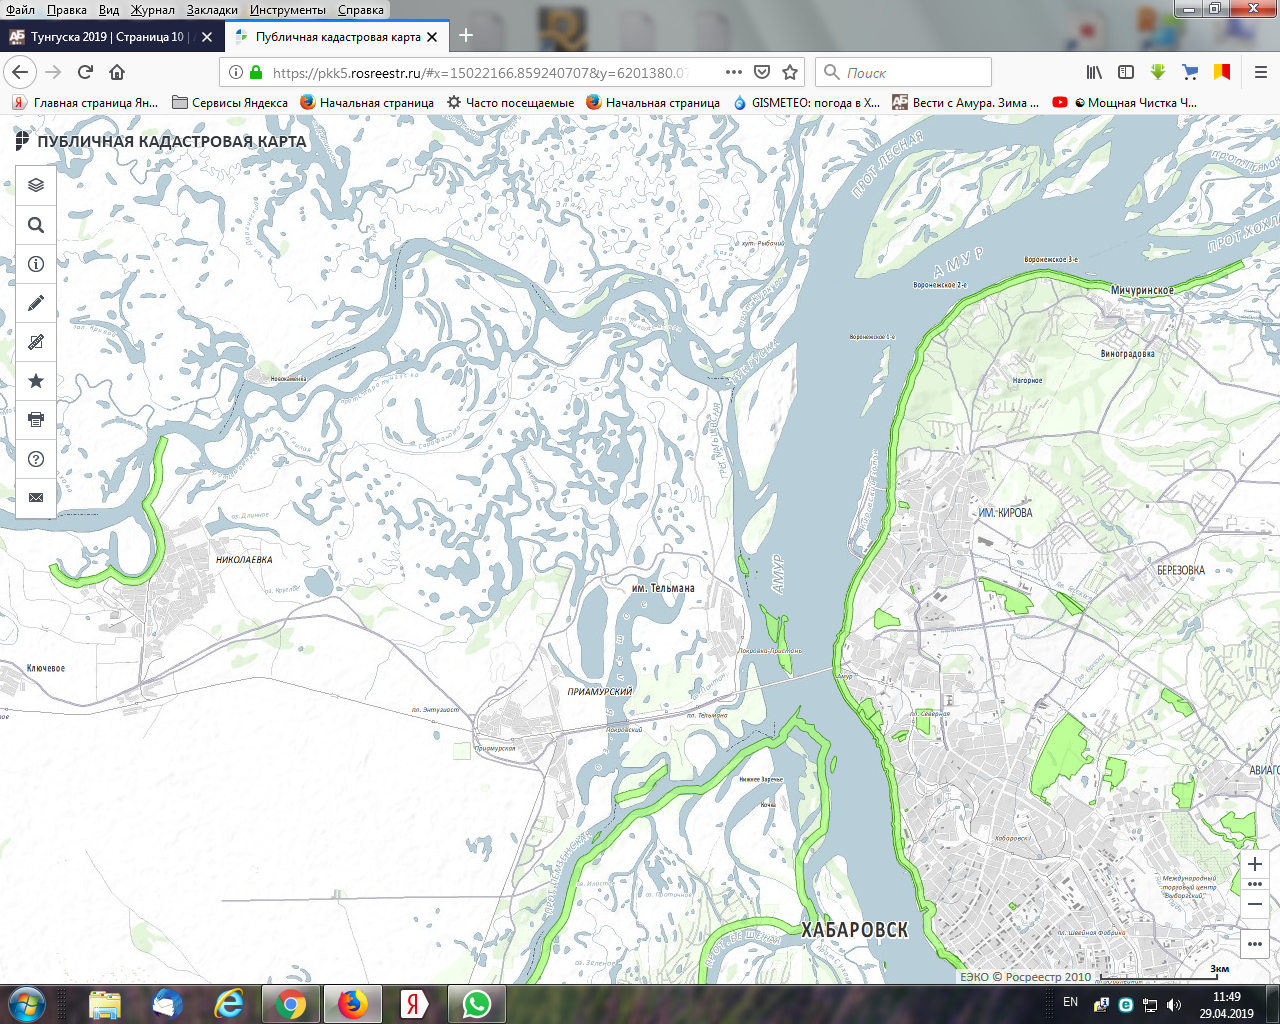Zoom out the map with minus button
The width and height of the screenshot is (1280, 1024).
point(1255,904)
